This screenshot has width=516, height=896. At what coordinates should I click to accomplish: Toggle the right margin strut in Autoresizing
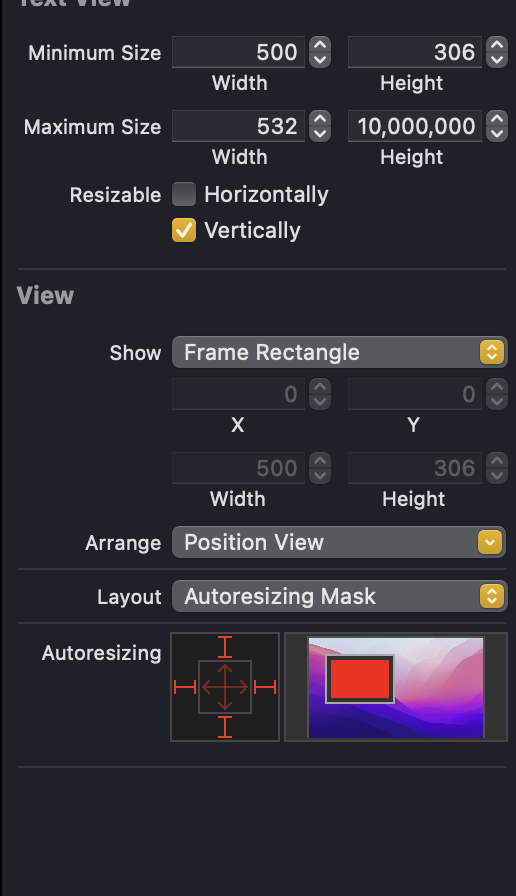[265, 687]
